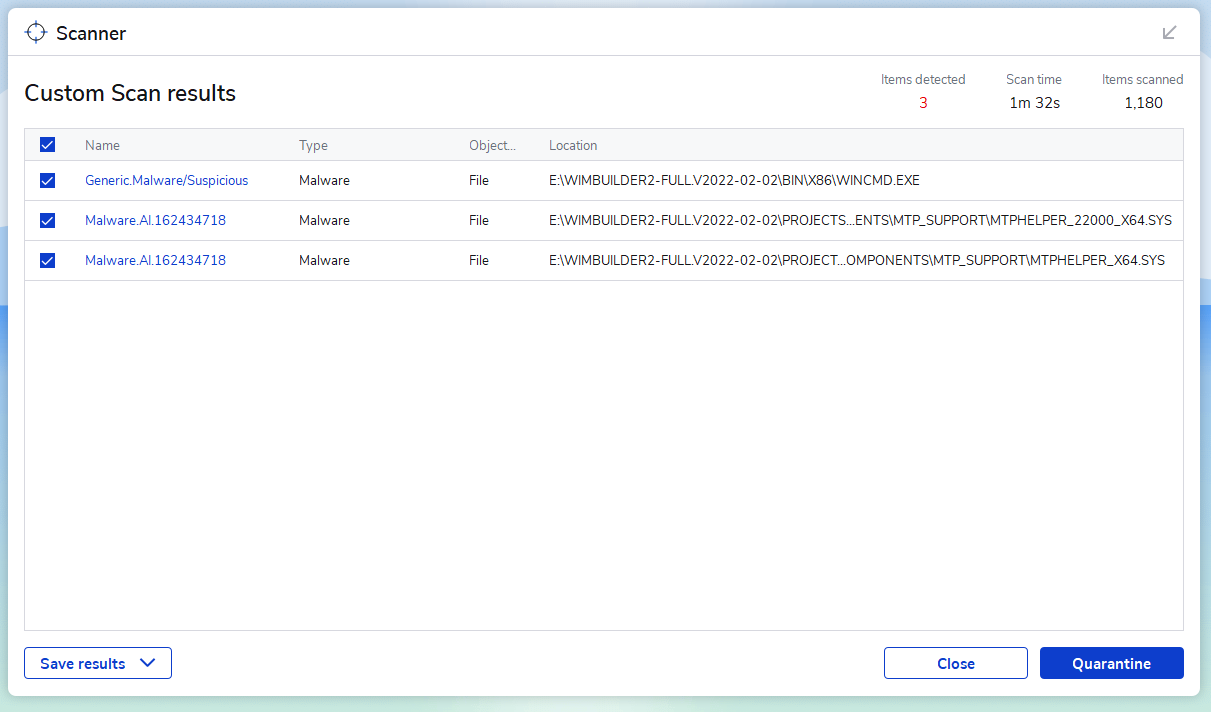
Task: Click Malware type in the WINCMD.EXE row
Action: [324, 181]
